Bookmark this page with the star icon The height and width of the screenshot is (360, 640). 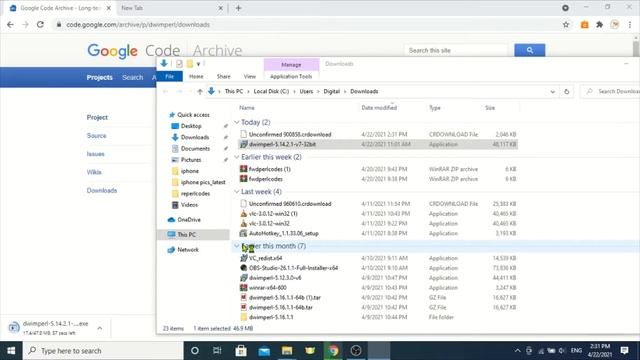(566, 24)
